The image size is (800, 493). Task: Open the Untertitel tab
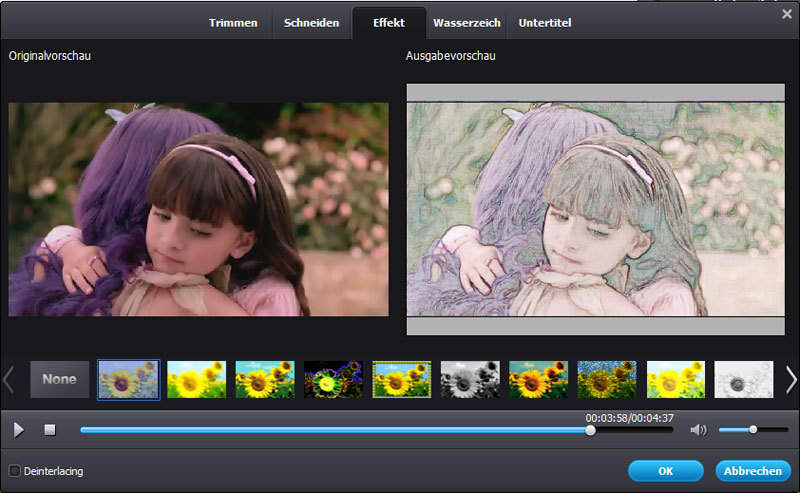tap(545, 22)
